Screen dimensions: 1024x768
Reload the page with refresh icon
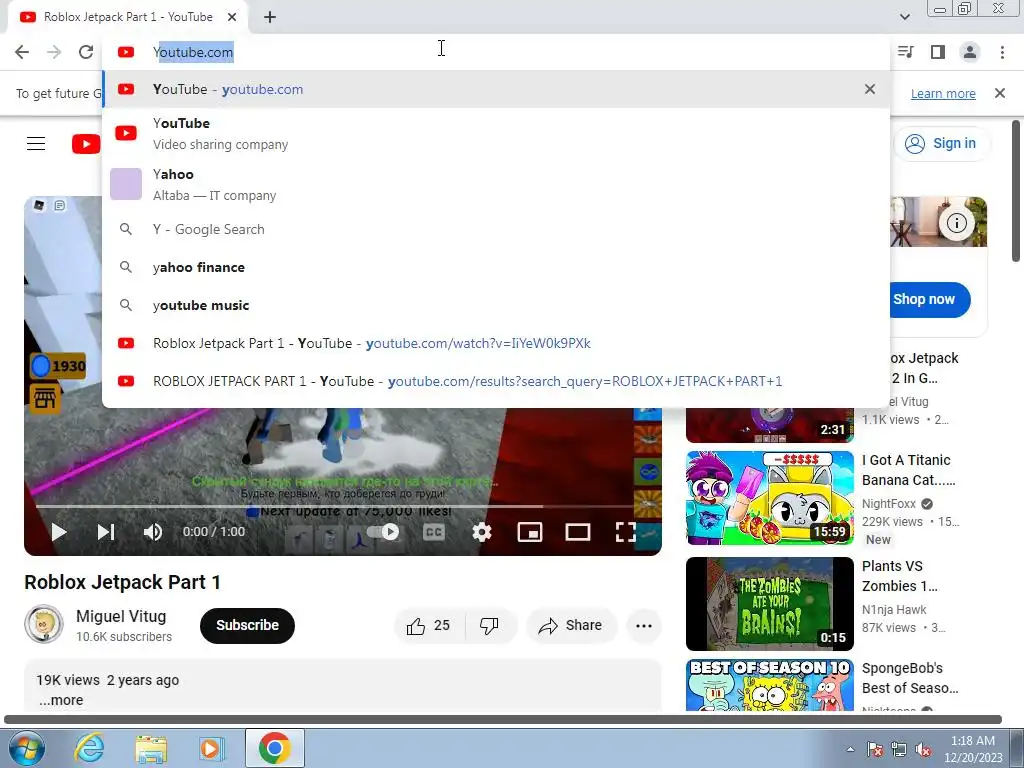click(86, 52)
